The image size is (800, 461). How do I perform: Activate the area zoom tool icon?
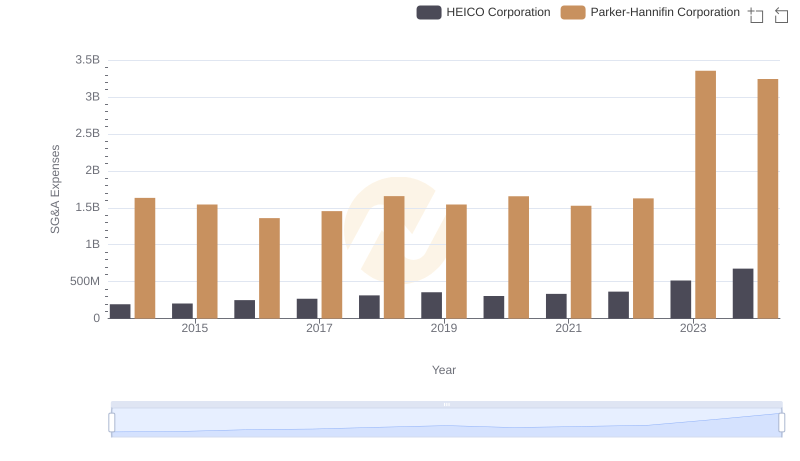coord(756,15)
